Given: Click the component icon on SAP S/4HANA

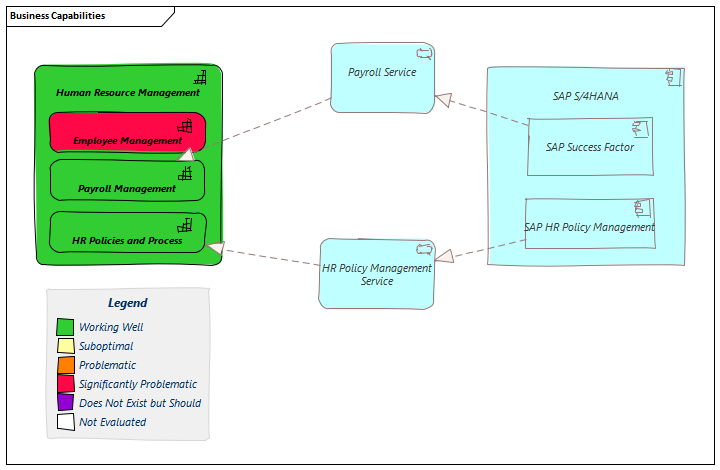Looking at the screenshot, I should 674,78.
